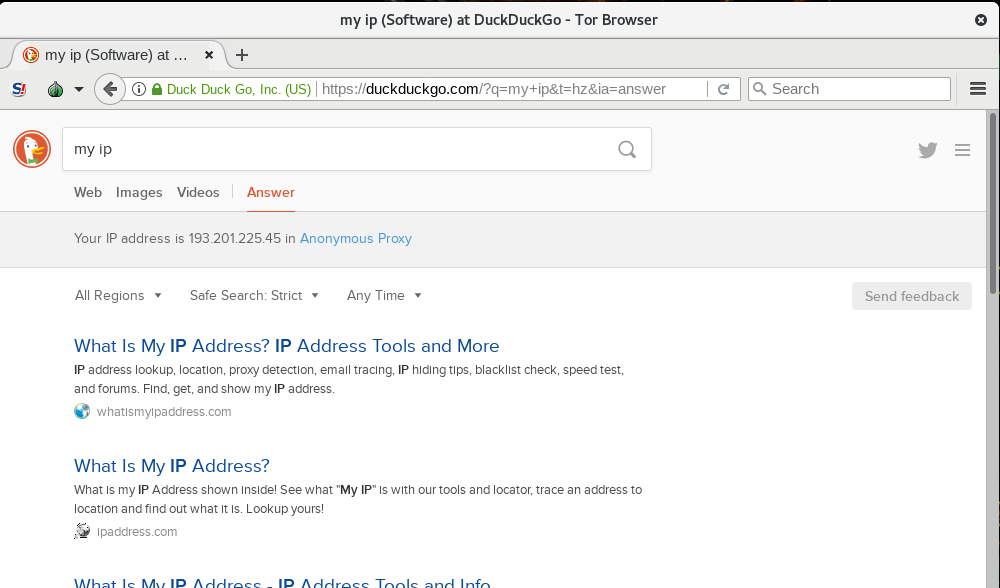This screenshot has height=588, width=1000.
Task: Open the All Regions dropdown
Action: click(x=118, y=295)
